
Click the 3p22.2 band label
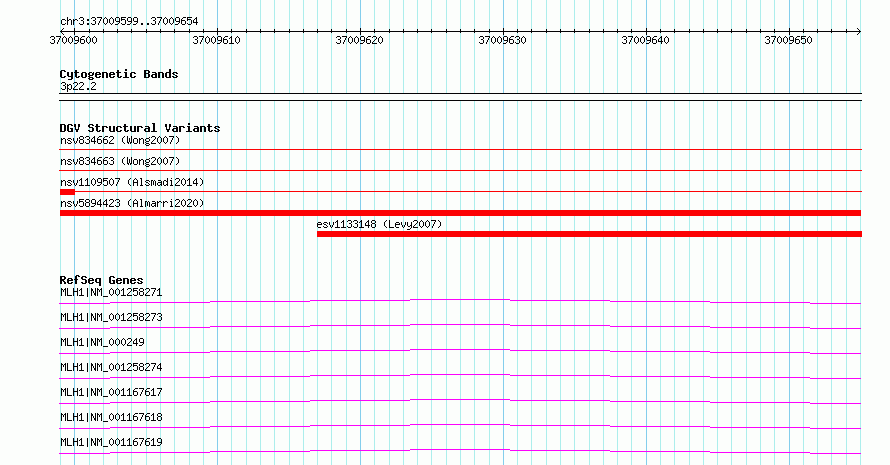[78, 86]
